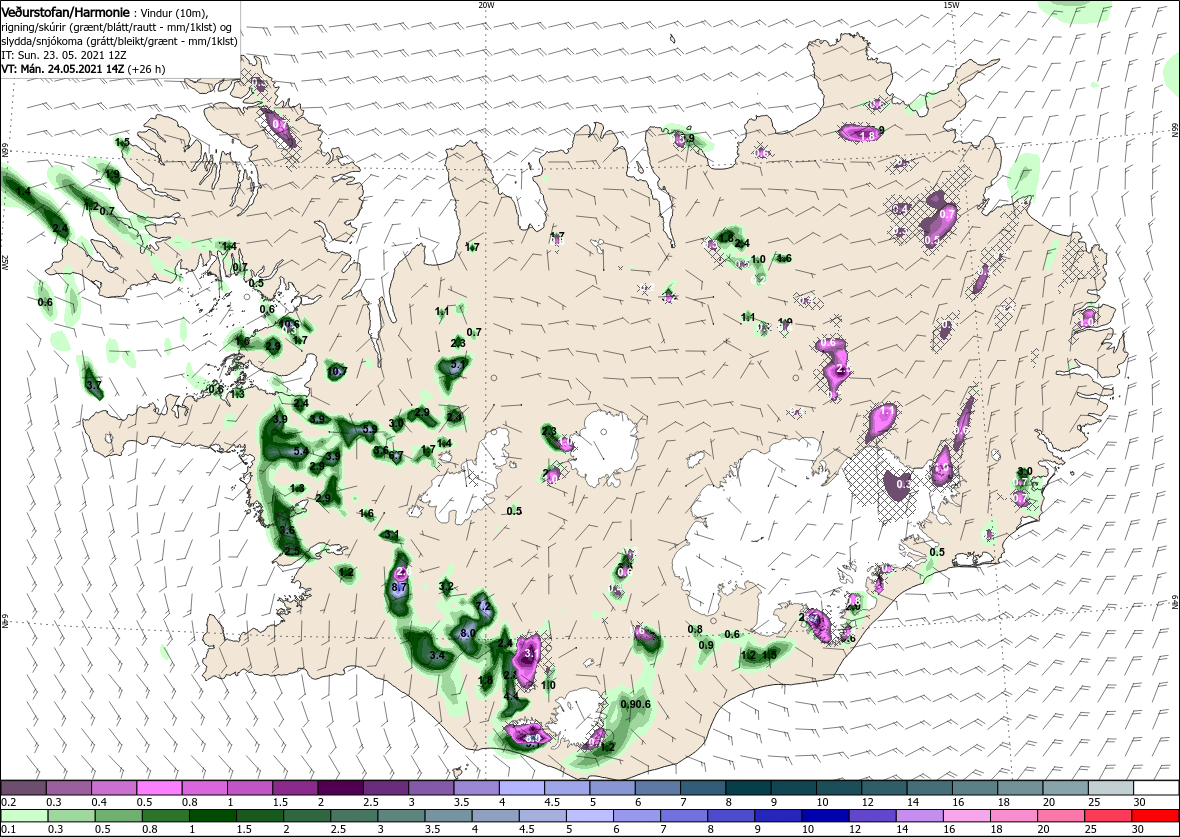
Task: Pick the white swatch ending the snow legend
Action: 1156,787
